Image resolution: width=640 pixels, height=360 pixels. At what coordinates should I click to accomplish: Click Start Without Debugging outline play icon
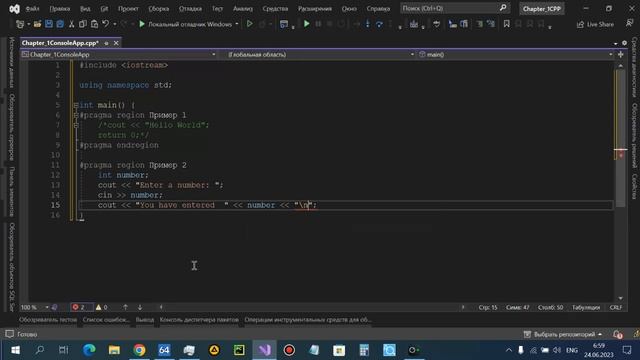pyautogui.click(x=249, y=24)
